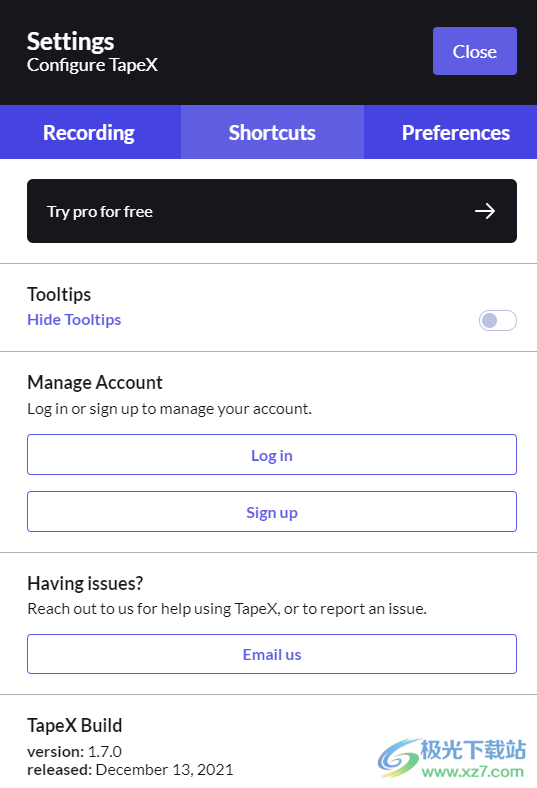Click the version 1.7.0 text
Viewport: 537px width, 788px height.
point(74,751)
